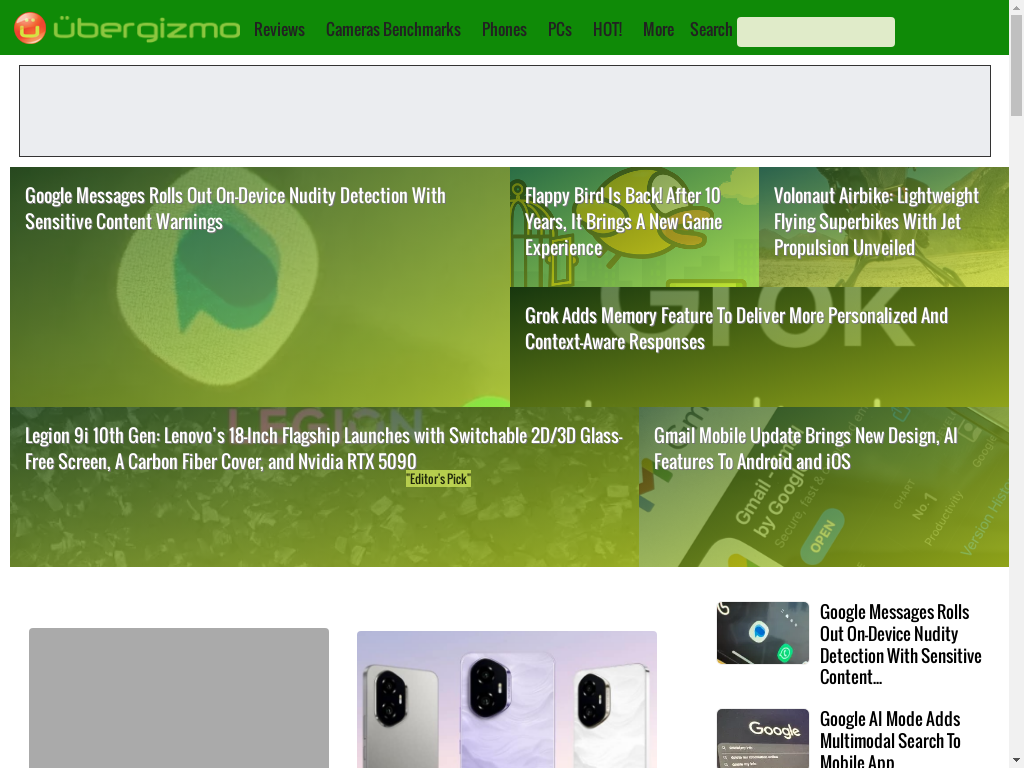The width and height of the screenshot is (1024, 768).
Task: Go to the Phones section
Action: click(504, 29)
